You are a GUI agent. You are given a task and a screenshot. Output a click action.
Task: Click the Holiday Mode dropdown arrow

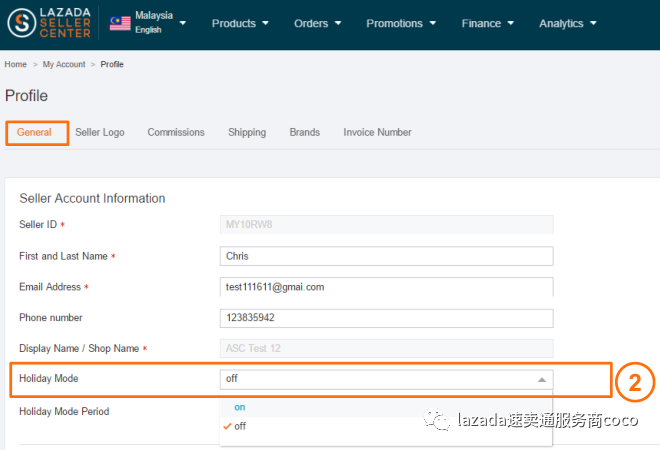pyautogui.click(x=542, y=380)
